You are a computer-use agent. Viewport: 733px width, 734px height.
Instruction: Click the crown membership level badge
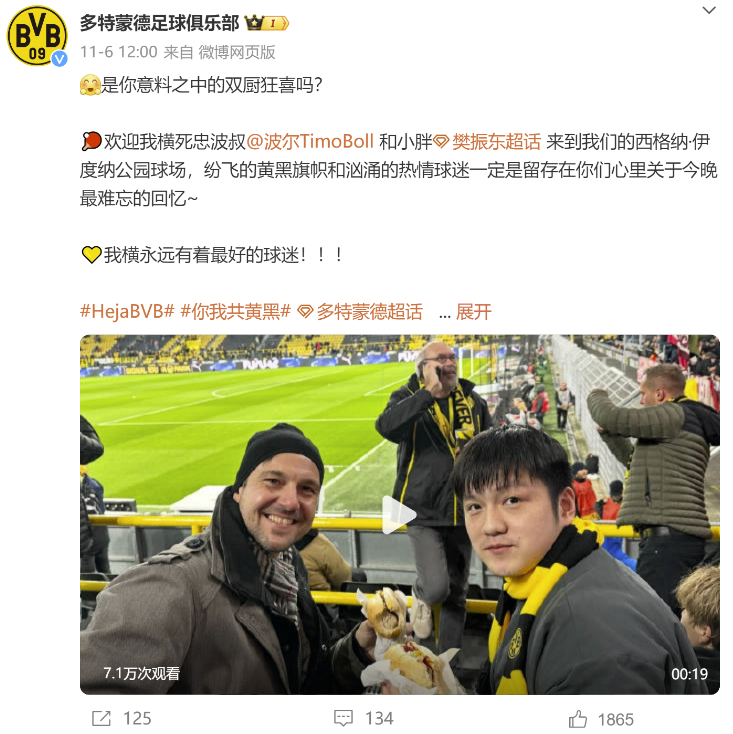pyautogui.click(x=266, y=22)
